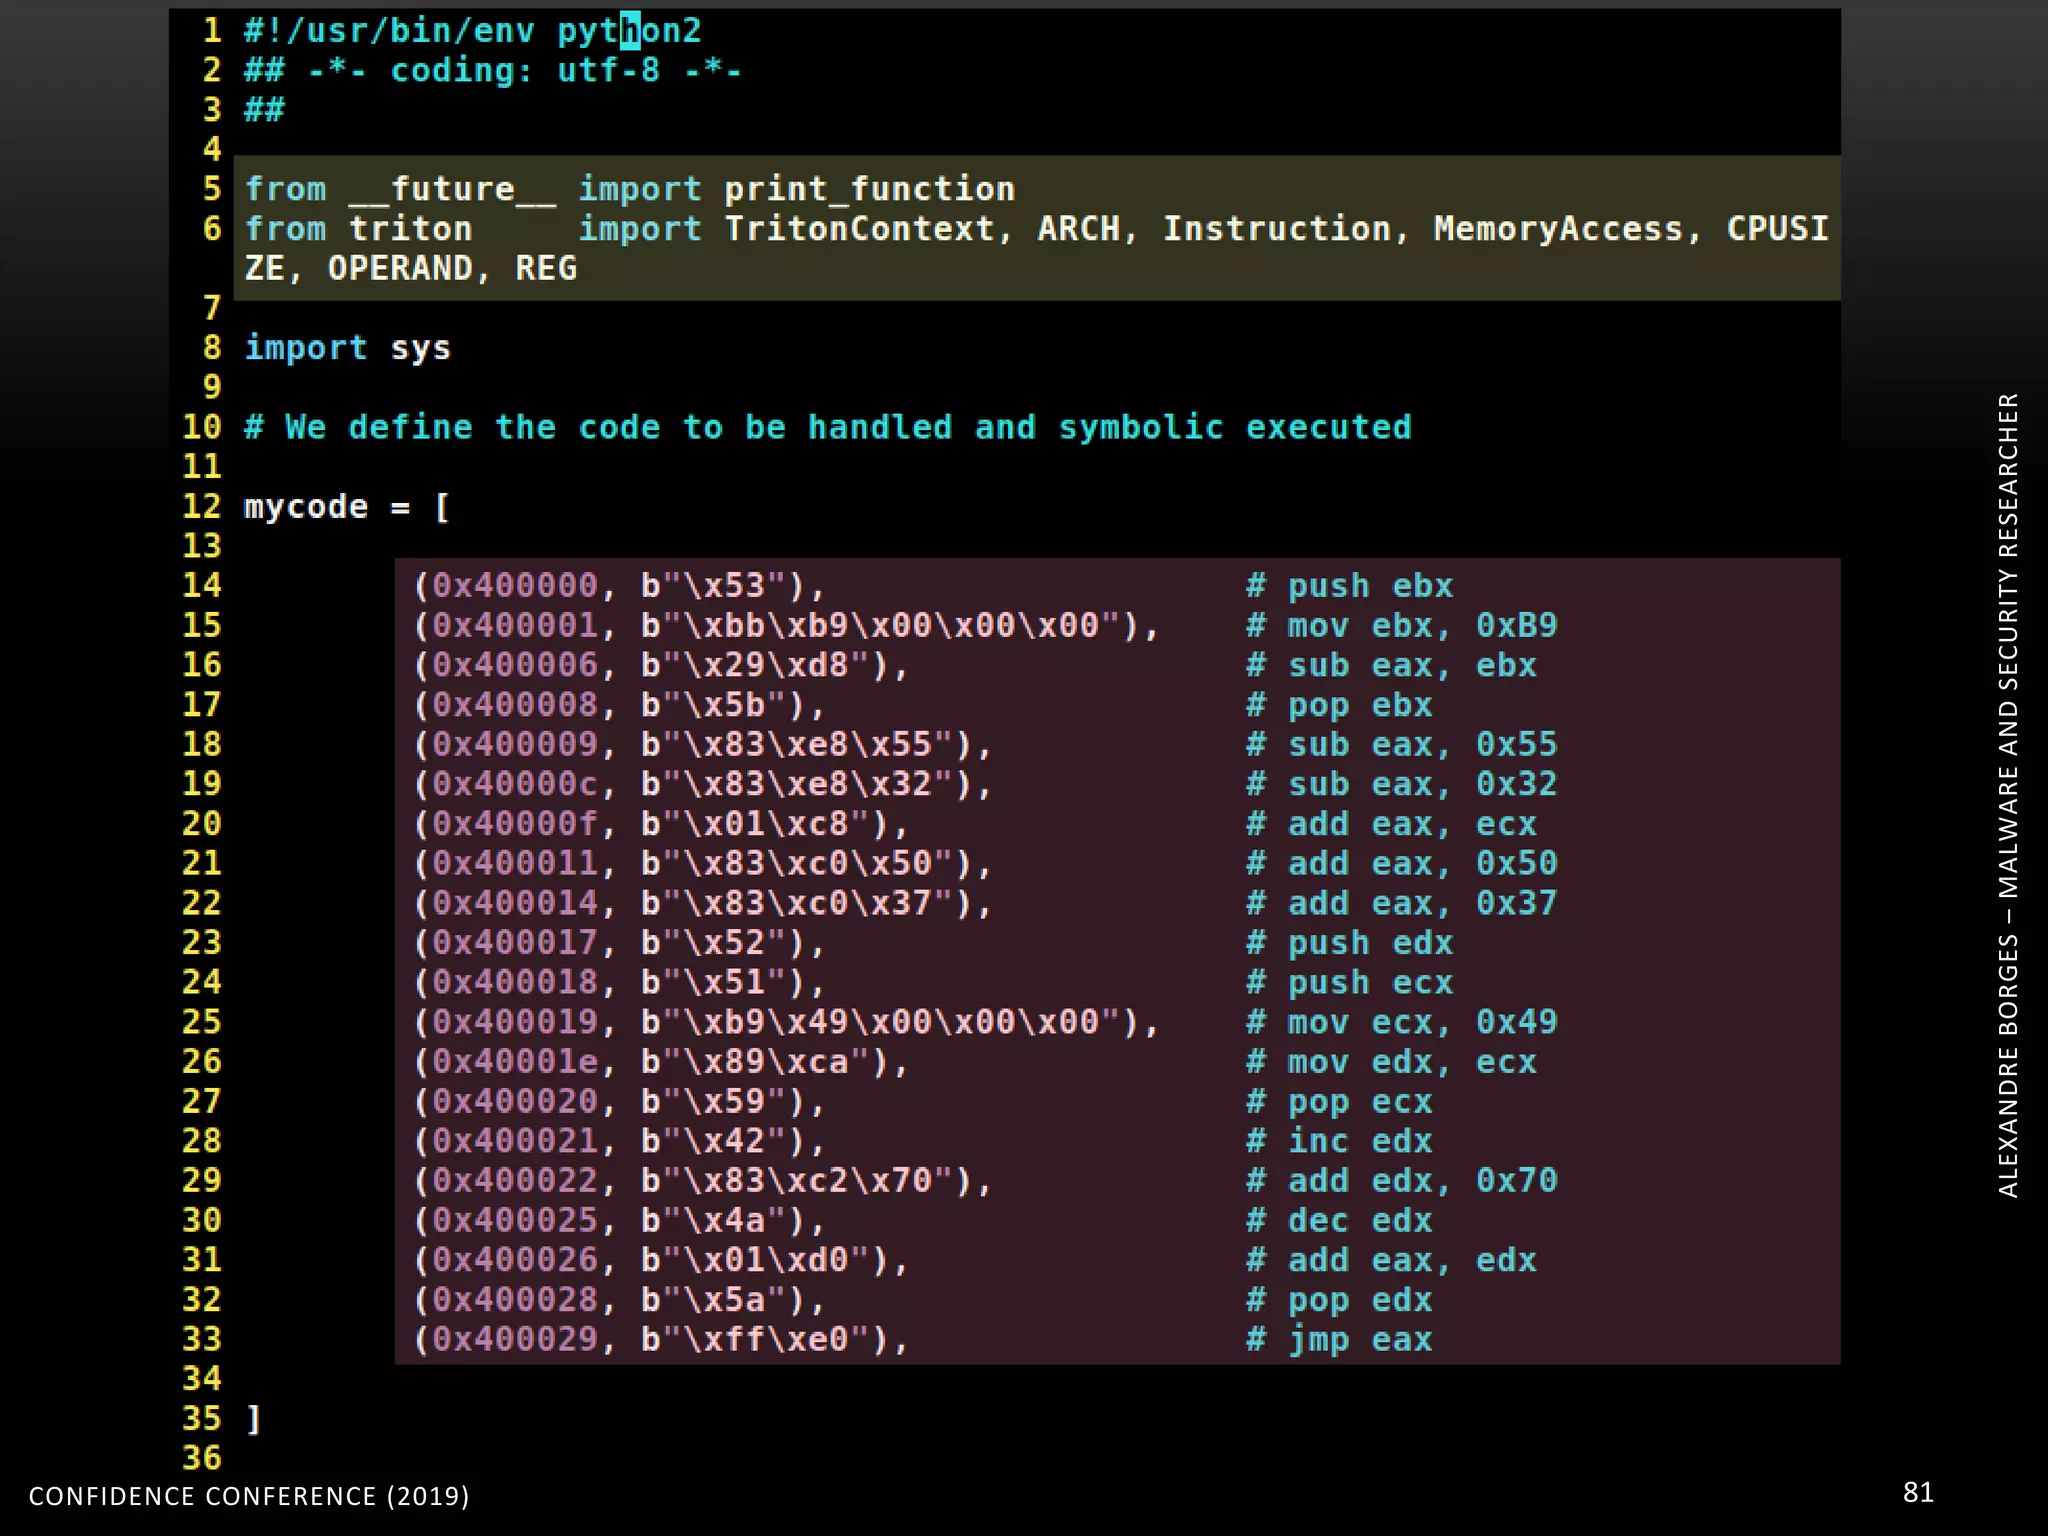Click slide number 81

click(1917, 1493)
